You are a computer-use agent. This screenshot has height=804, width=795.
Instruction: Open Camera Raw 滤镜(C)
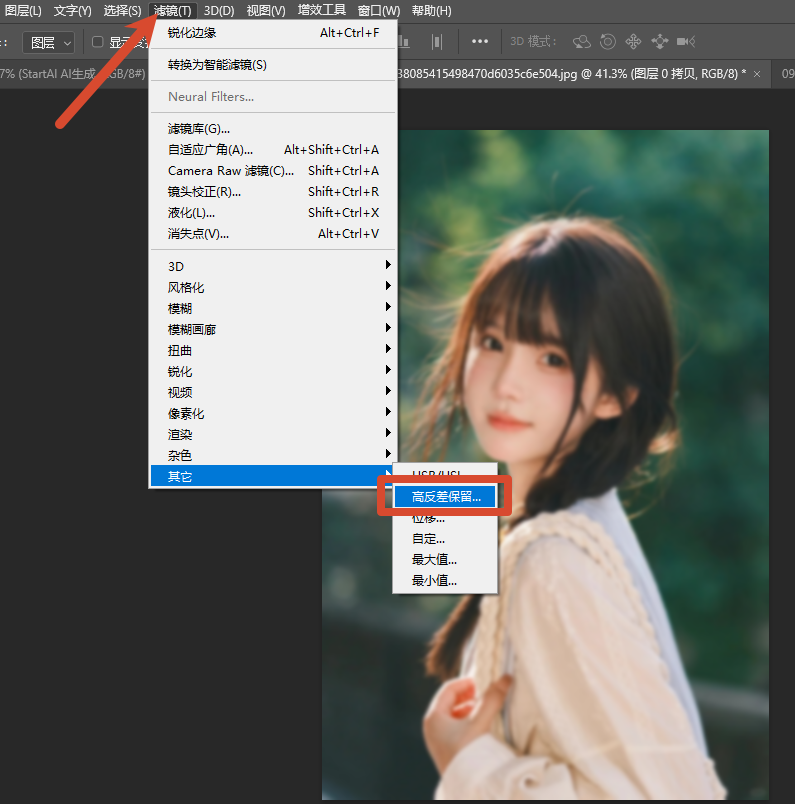[273, 171]
